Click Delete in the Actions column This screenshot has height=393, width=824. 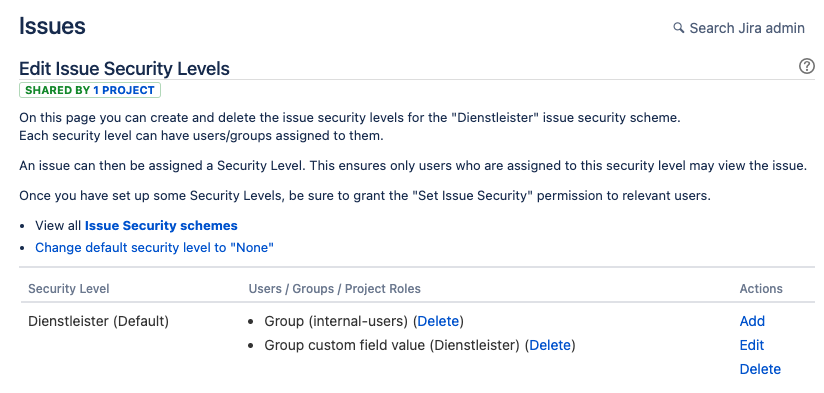click(760, 369)
